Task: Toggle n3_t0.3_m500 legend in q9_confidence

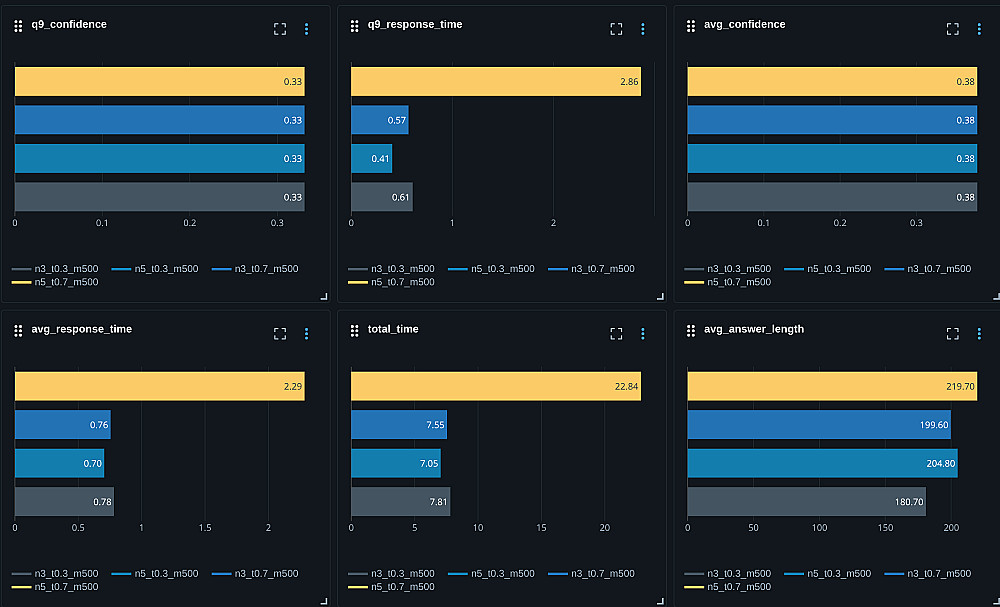Action: 55,269
